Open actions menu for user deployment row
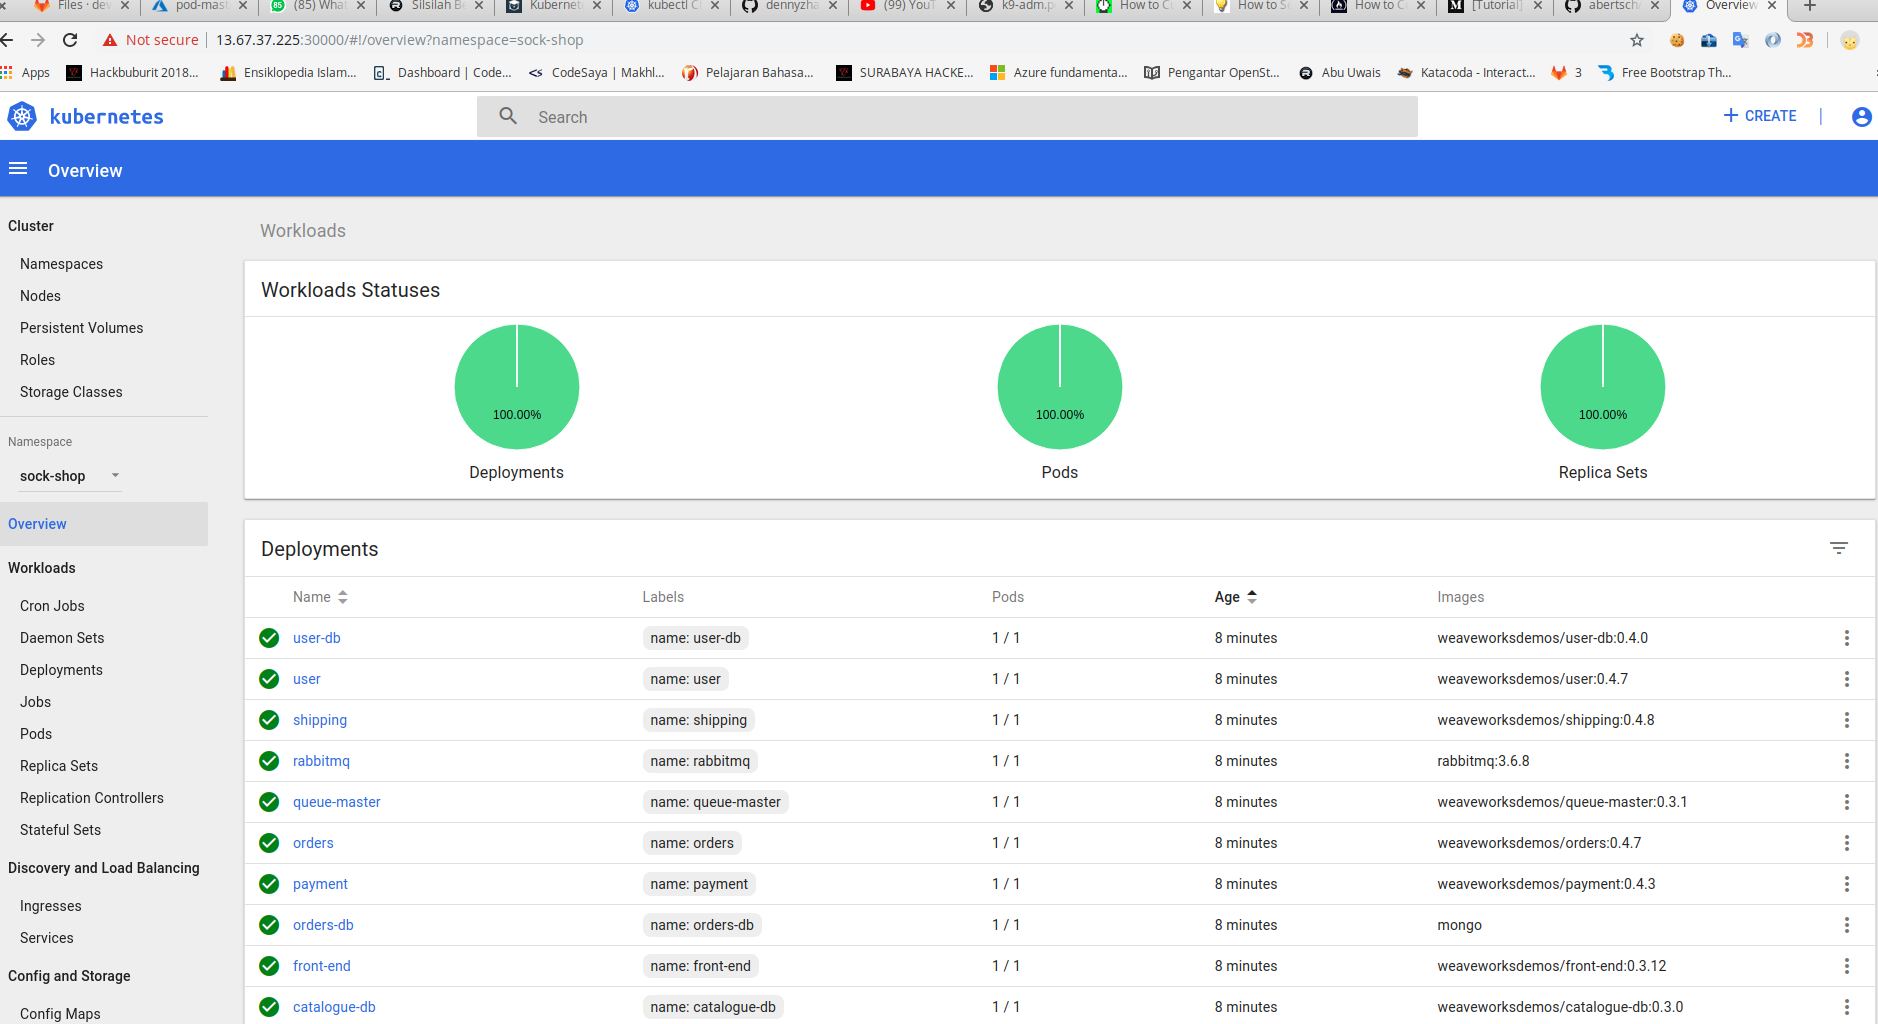Screen dimensions: 1878x1024 click(1846, 679)
